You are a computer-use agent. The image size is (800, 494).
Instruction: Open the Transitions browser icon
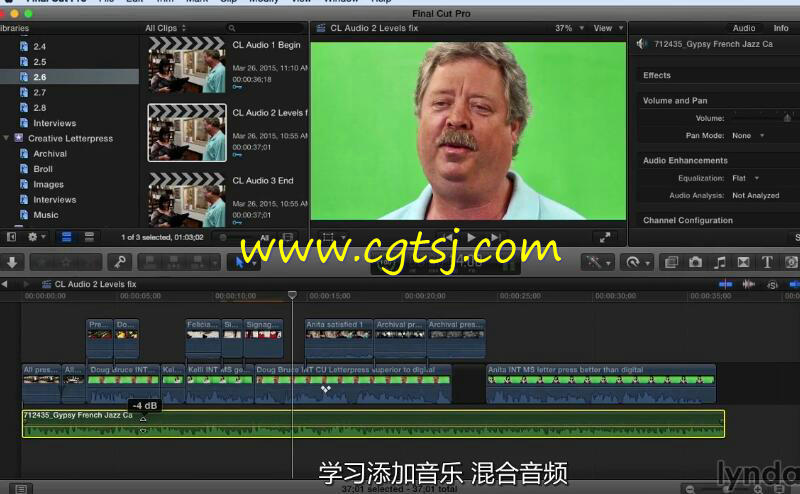point(743,262)
